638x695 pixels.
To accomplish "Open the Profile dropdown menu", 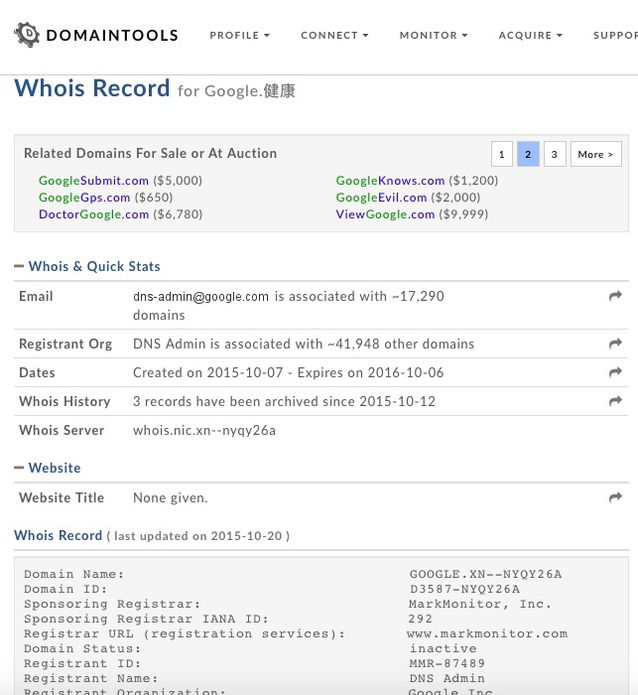I will pos(239,36).
